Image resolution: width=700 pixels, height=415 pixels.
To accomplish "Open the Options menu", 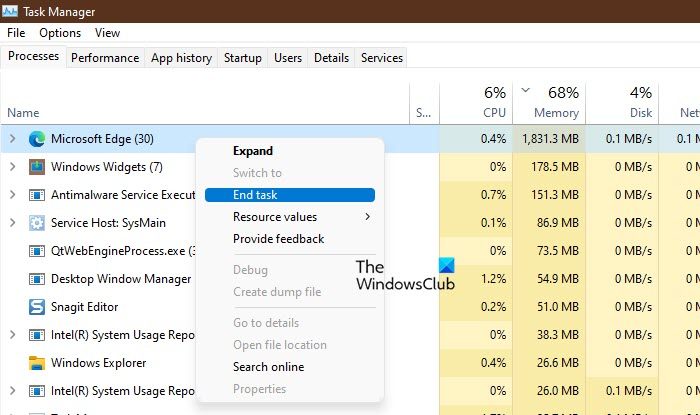I will tap(60, 33).
